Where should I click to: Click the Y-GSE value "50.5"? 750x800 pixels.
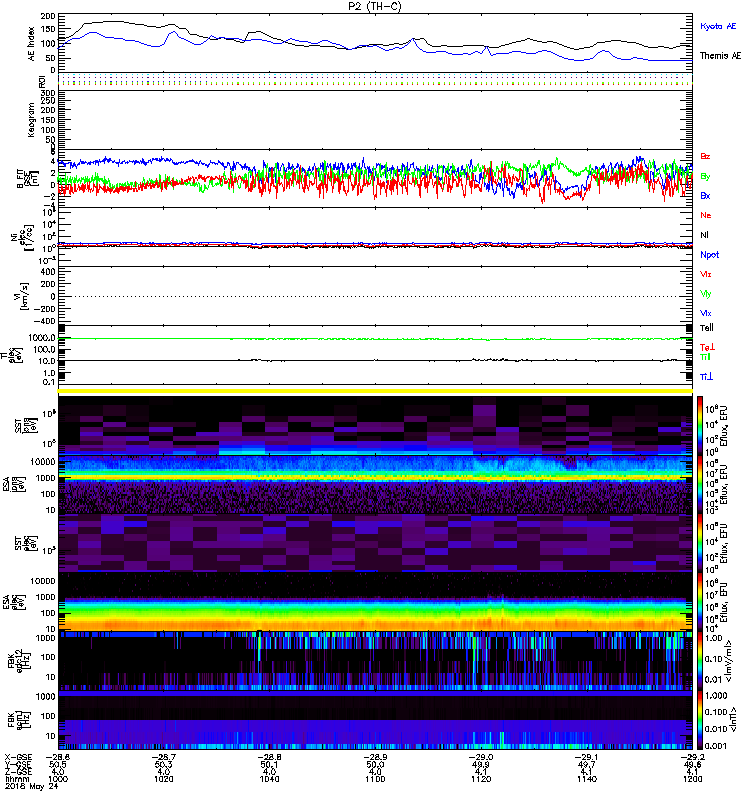[x=58, y=764]
